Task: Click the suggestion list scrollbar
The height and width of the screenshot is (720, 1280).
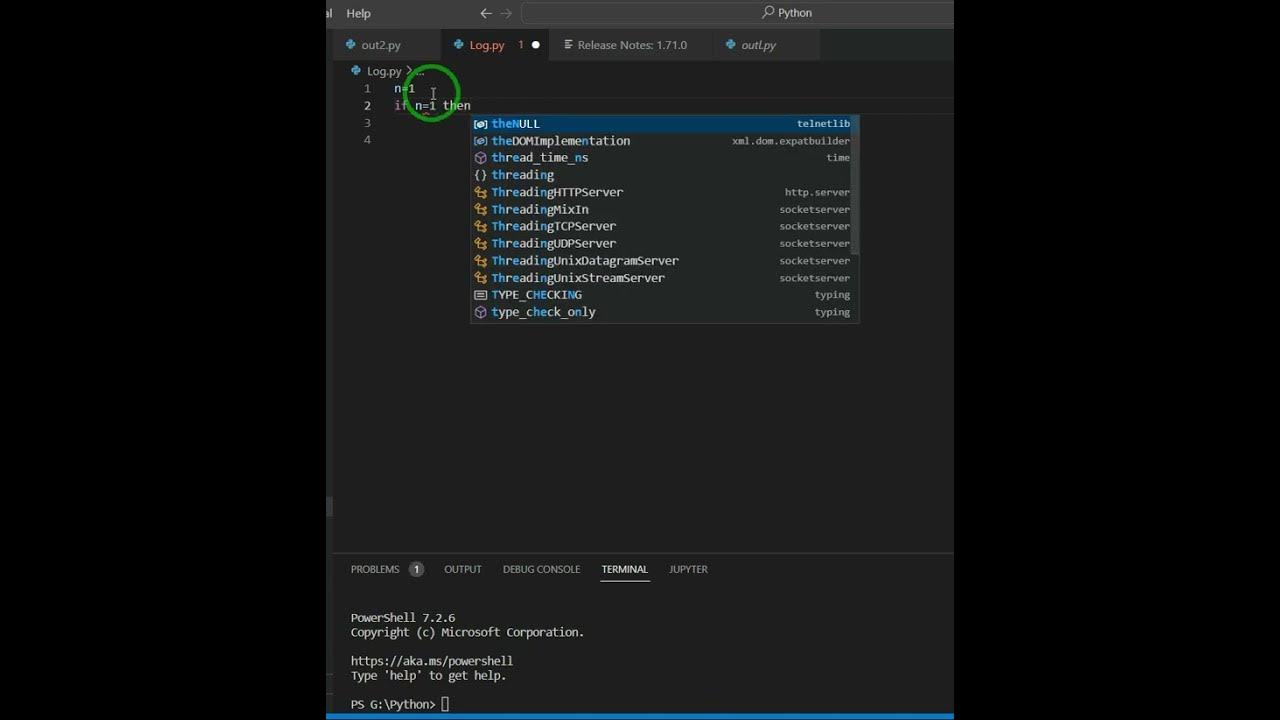Action: pos(855,185)
